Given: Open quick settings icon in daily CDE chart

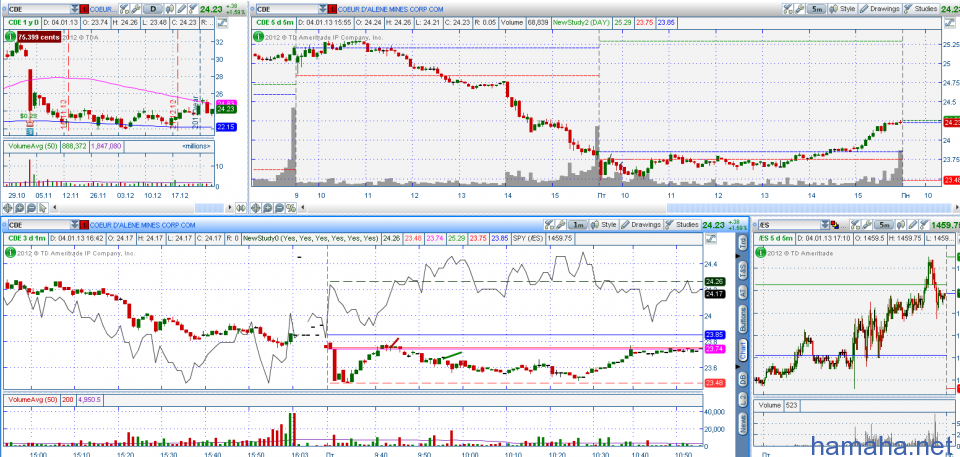Looking at the screenshot, I should coord(124,9).
